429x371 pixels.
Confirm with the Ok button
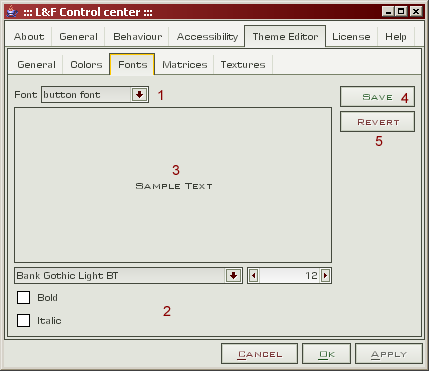point(326,354)
